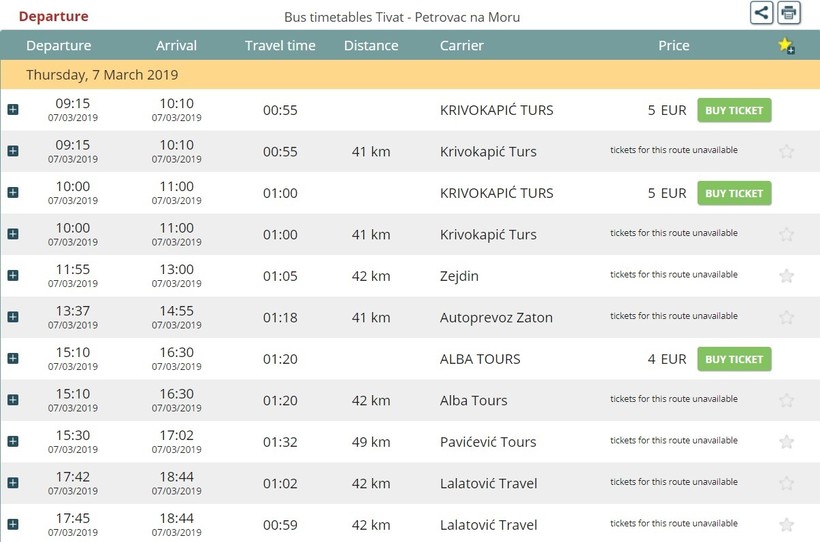Click the print timetable icon
The height and width of the screenshot is (542, 820).
pos(789,13)
